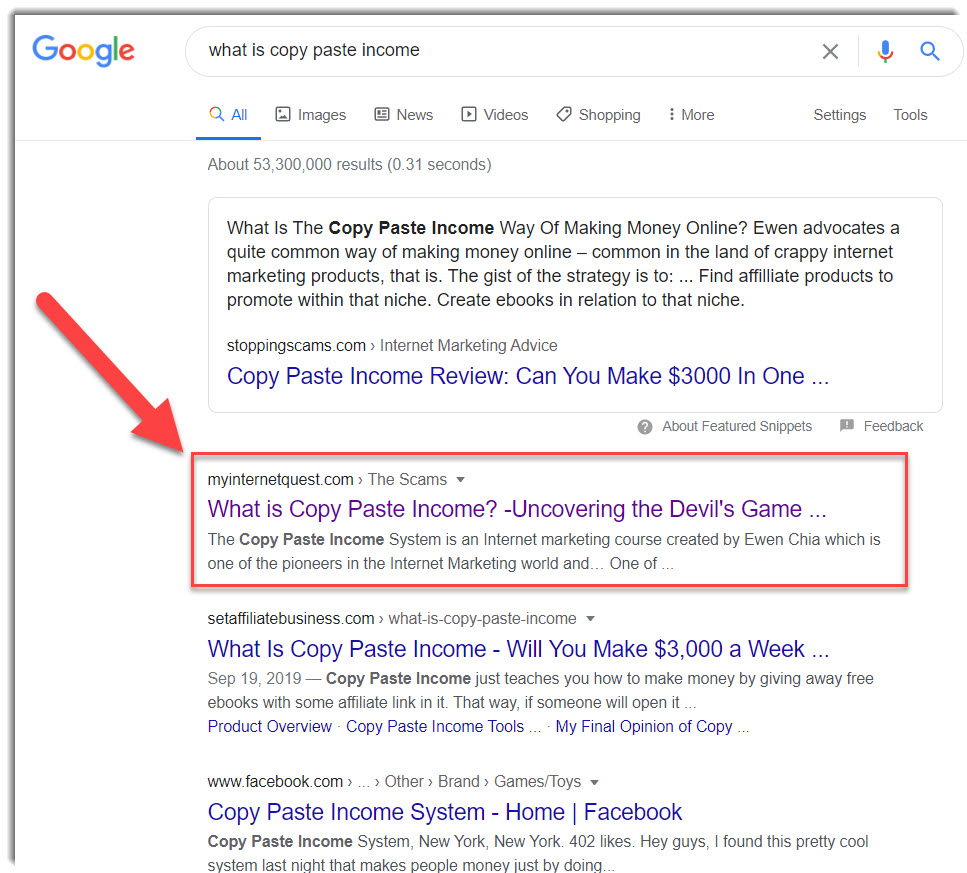This screenshot has height=873, width=967.
Task: Switch to the Videos tab
Action: (x=495, y=115)
